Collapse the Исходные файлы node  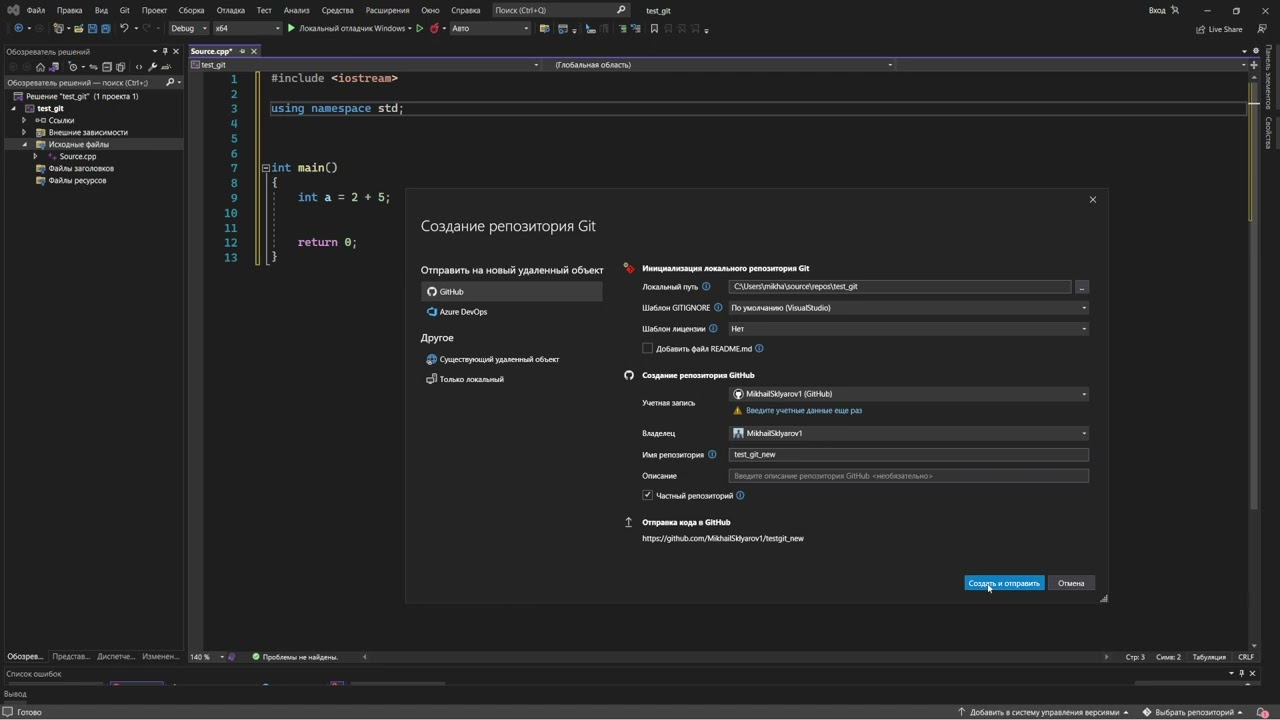(24, 145)
